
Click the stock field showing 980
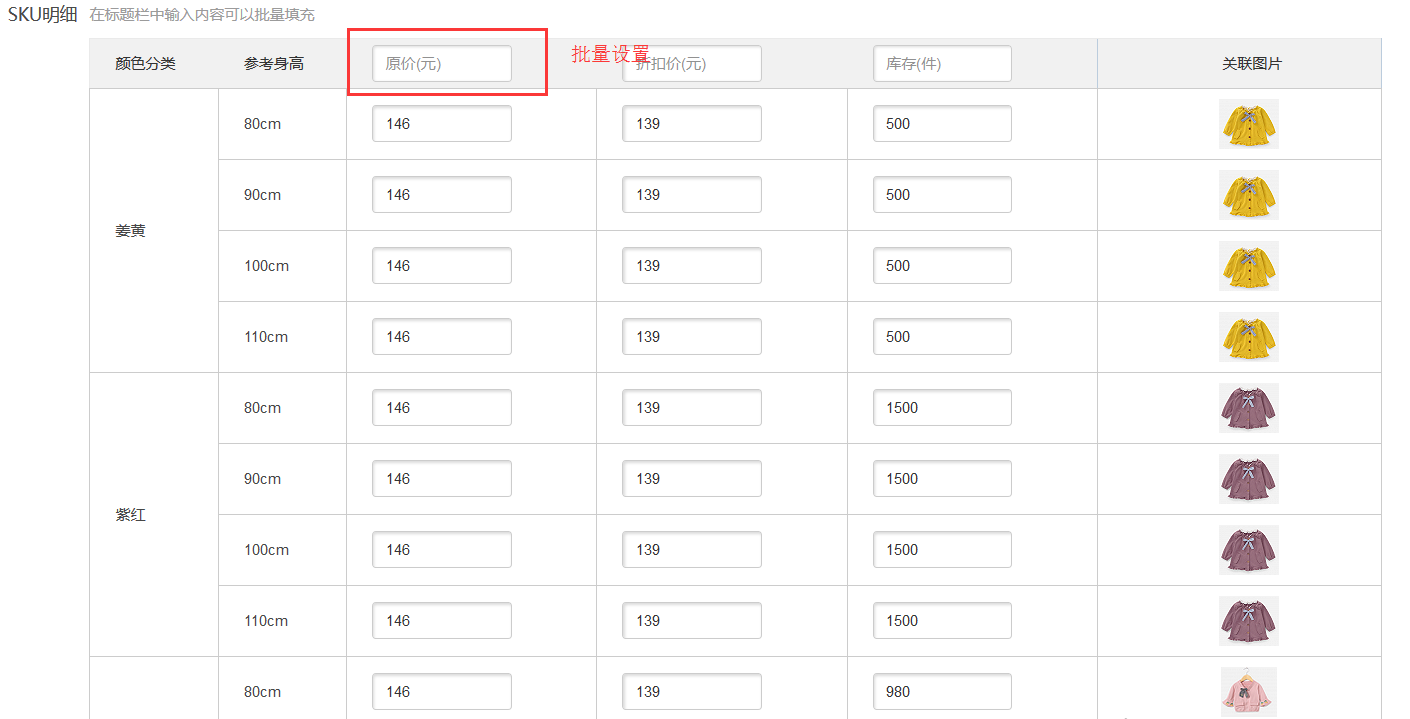pyautogui.click(x=941, y=692)
